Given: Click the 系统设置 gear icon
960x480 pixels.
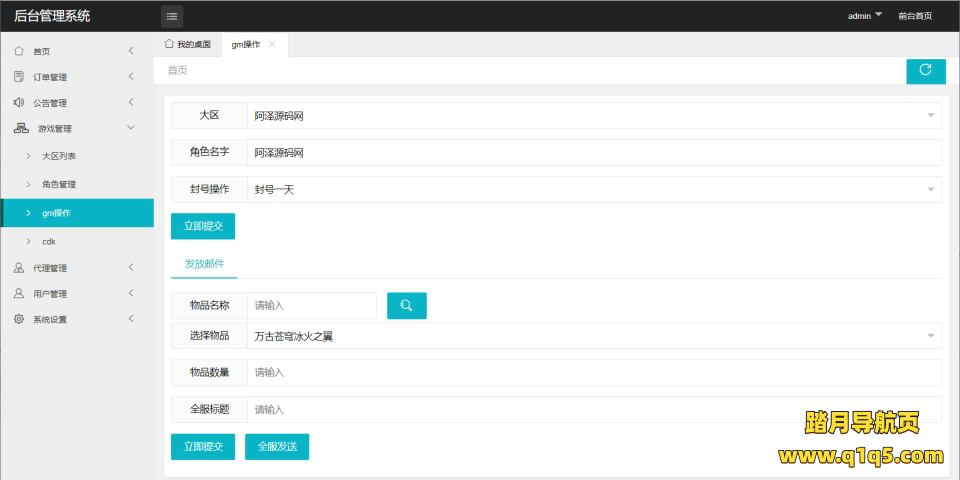Looking at the screenshot, I should coord(19,320).
